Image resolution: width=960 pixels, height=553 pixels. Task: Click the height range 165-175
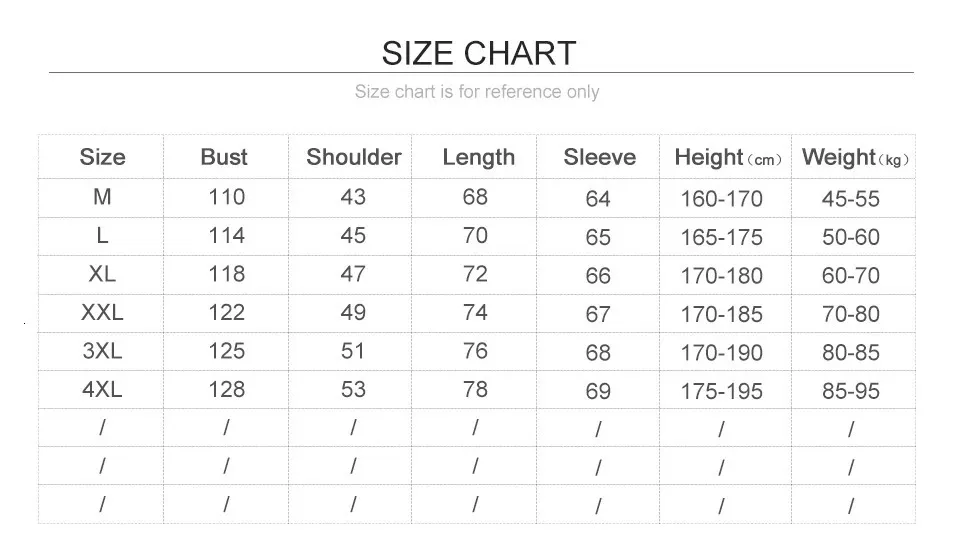click(721, 238)
